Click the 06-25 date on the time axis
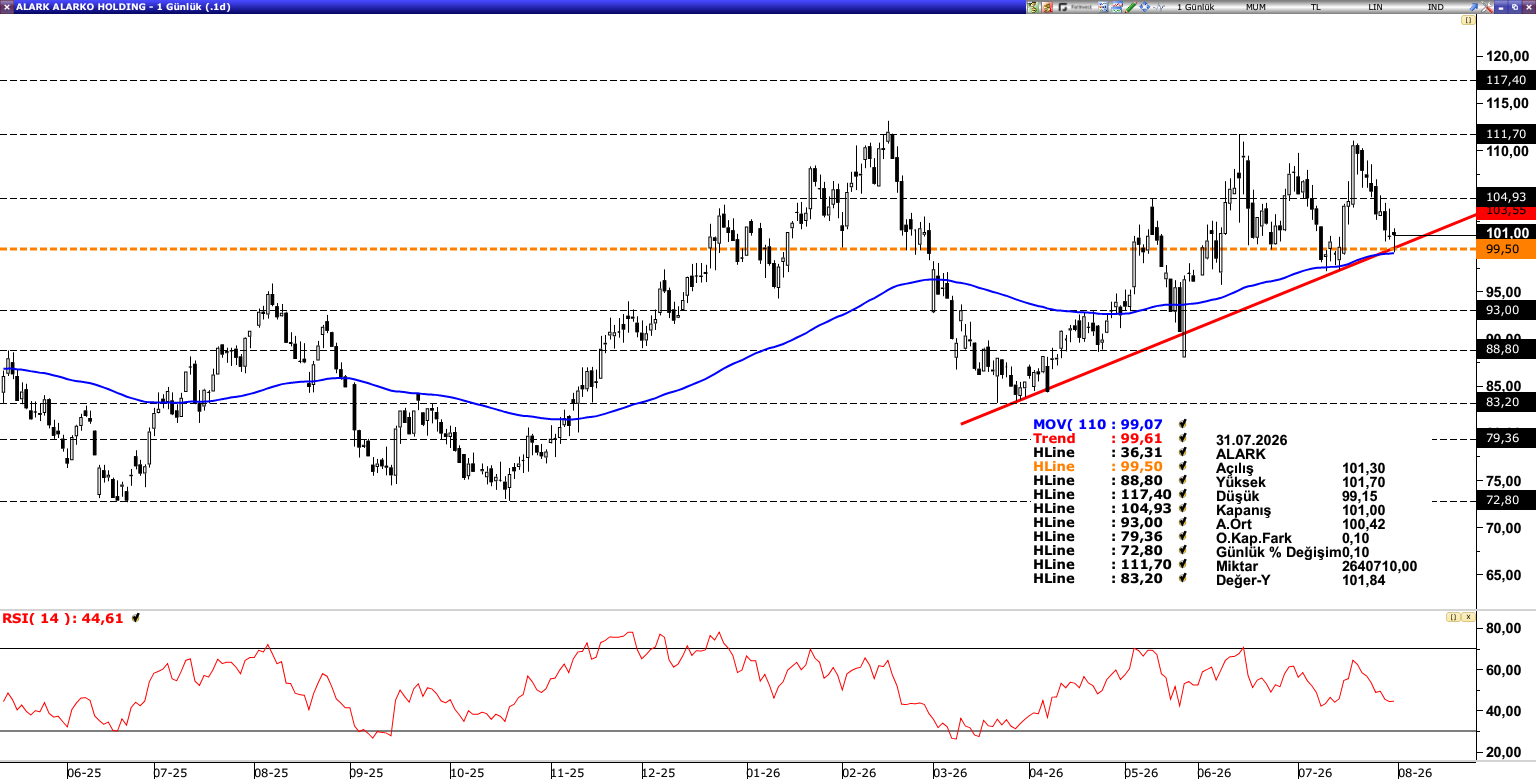The image size is (1536, 779). 84,773
